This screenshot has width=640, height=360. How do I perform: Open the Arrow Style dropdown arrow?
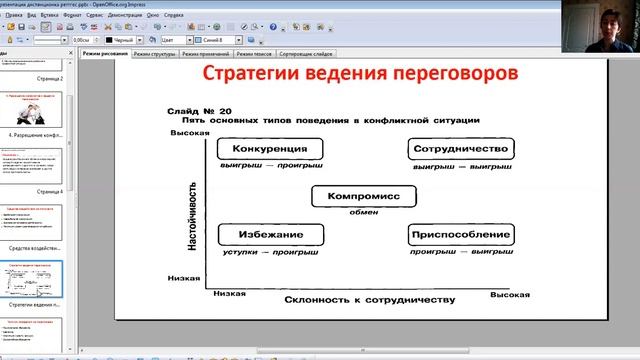(x=27, y=40)
